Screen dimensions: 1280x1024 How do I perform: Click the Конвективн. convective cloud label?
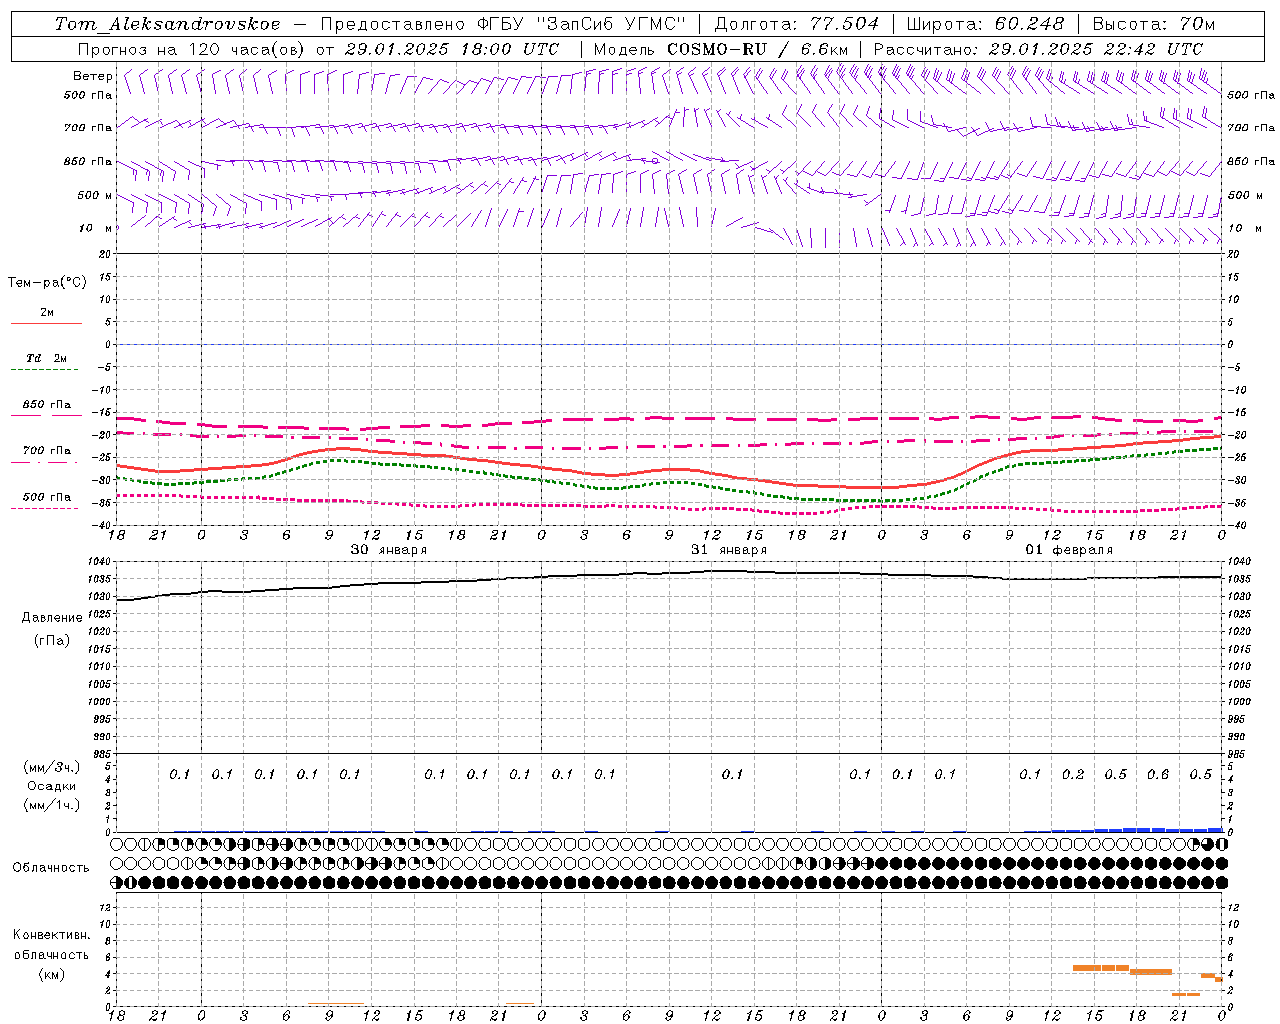pyautogui.click(x=51, y=935)
